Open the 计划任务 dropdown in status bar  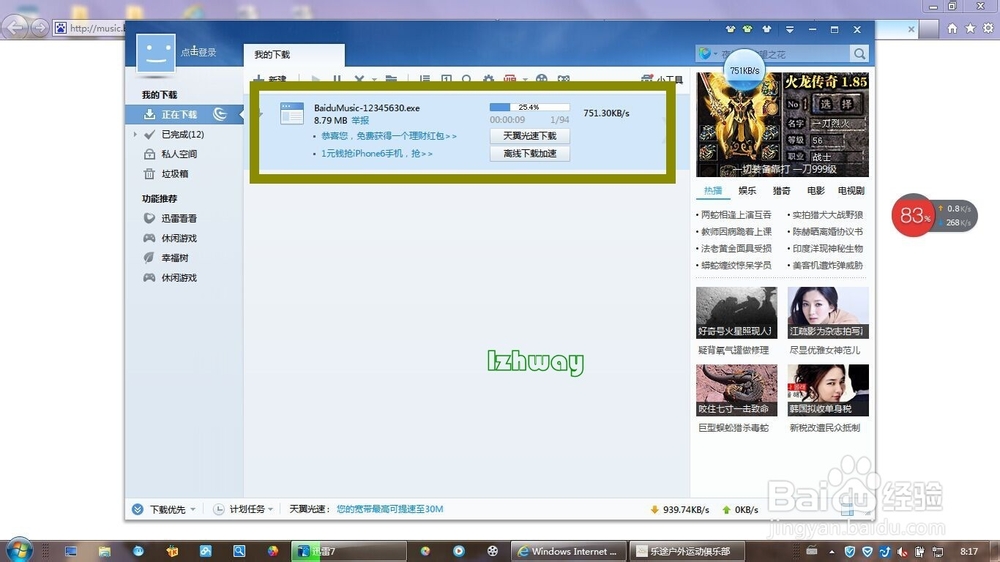tap(243, 509)
